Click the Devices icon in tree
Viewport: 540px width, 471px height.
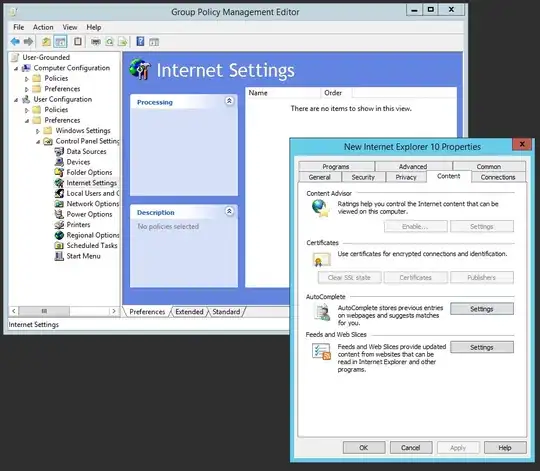59,162
